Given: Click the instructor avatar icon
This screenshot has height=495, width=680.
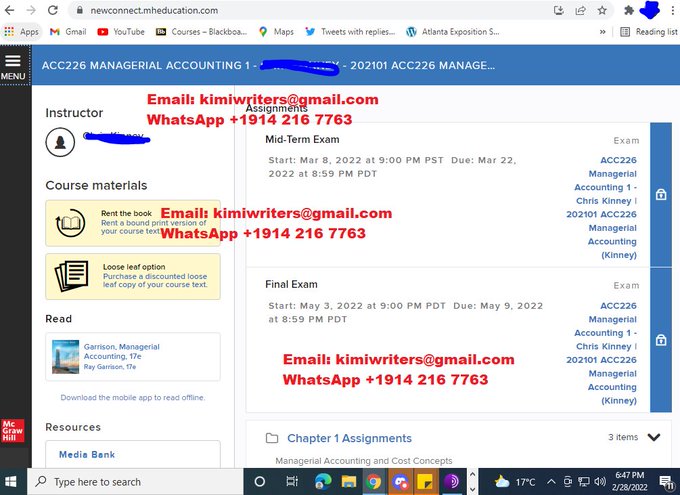Looking at the screenshot, I should (60, 142).
